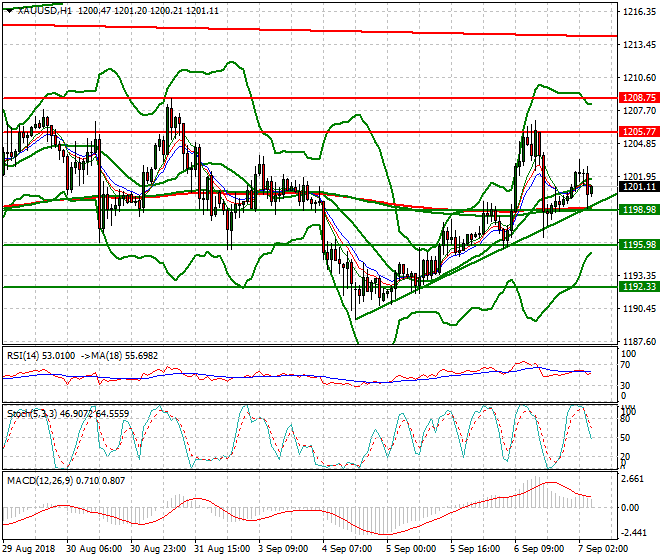Image resolution: width=660 pixels, height=560 pixels.
Task: Click the 31 Aug 15:00 time label
Action: pos(222,549)
